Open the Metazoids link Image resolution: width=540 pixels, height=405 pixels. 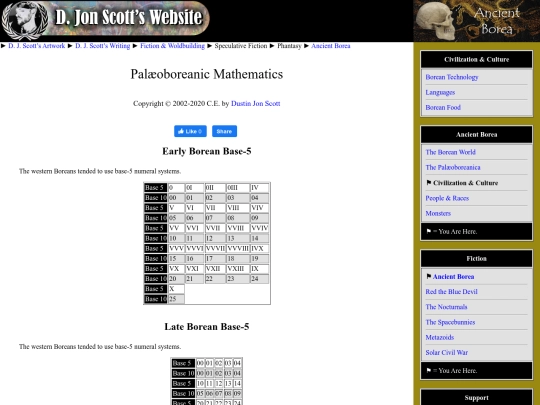(439, 338)
